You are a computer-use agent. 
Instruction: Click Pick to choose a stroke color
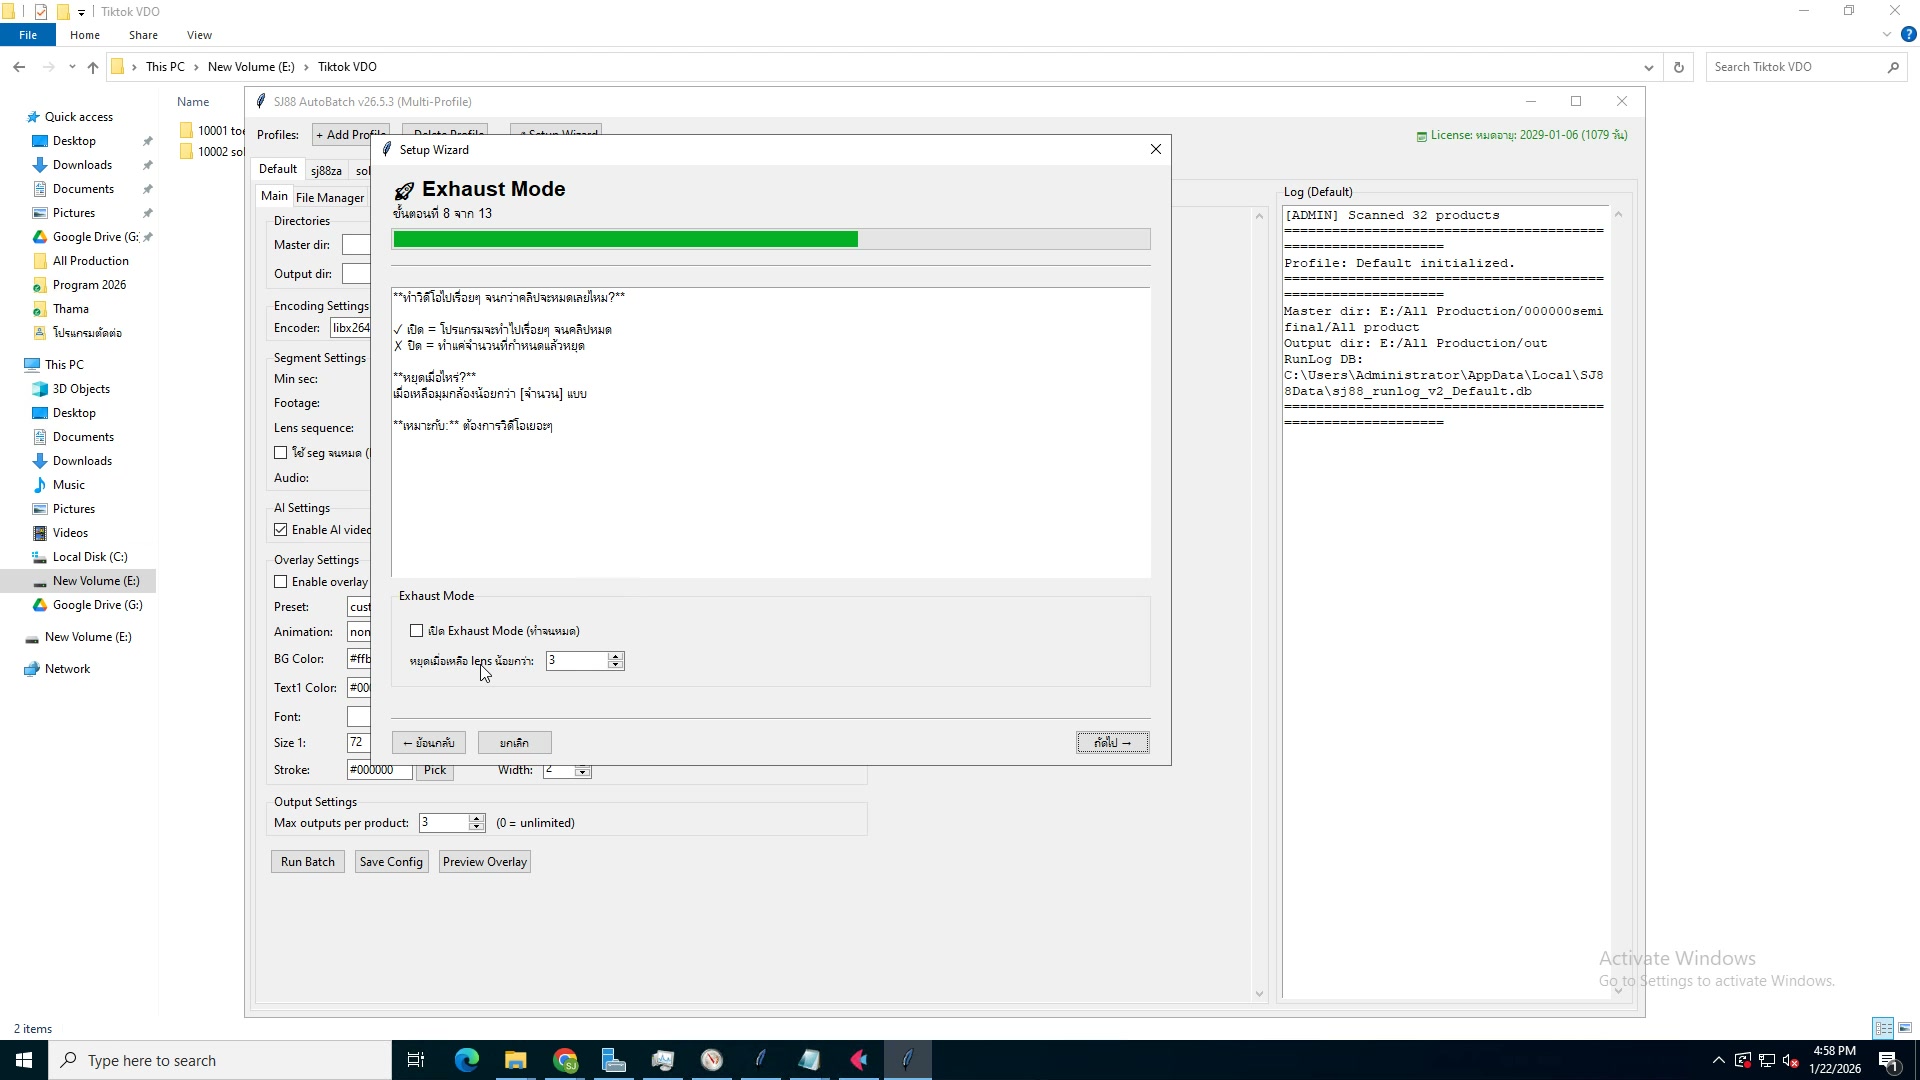(x=434, y=770)
